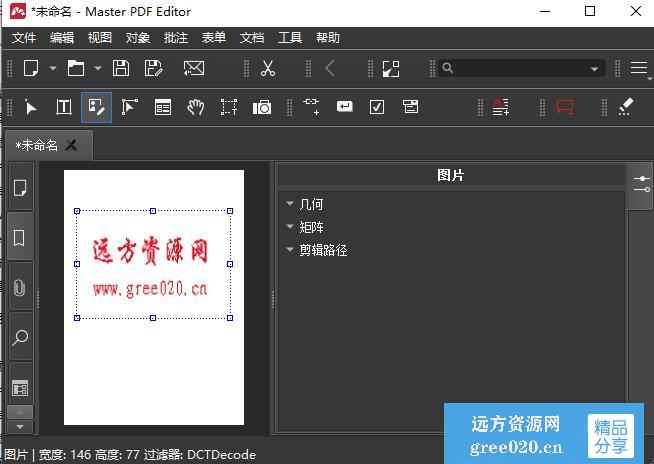The image size is (654, 464).
Task: Open the Search magnifier sidebar panel
Action: point(19,338)
